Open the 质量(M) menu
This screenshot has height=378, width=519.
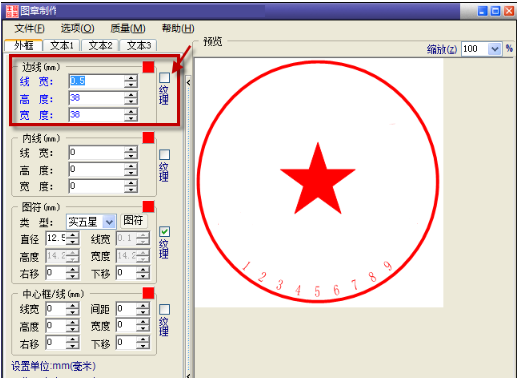pyautogui.click(x=128, y=29)
